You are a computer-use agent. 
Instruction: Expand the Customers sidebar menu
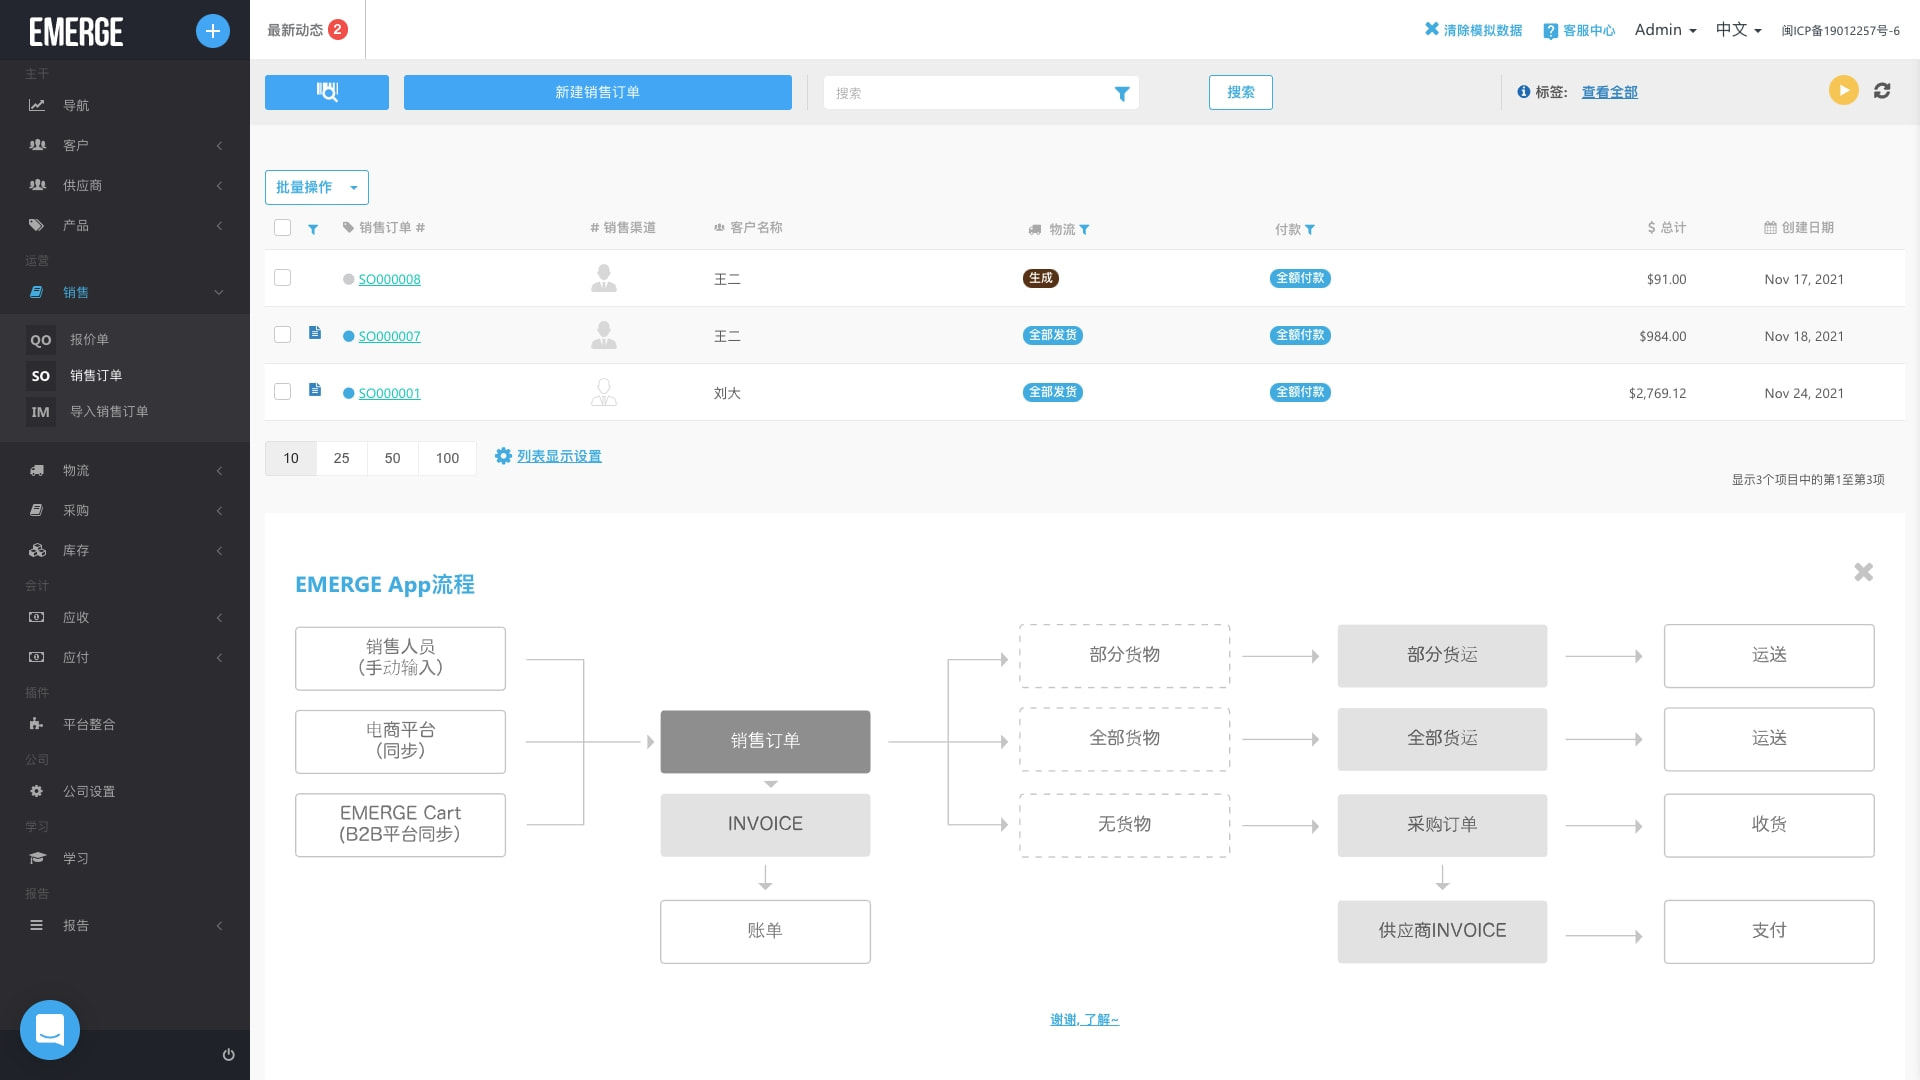[125, 145]
